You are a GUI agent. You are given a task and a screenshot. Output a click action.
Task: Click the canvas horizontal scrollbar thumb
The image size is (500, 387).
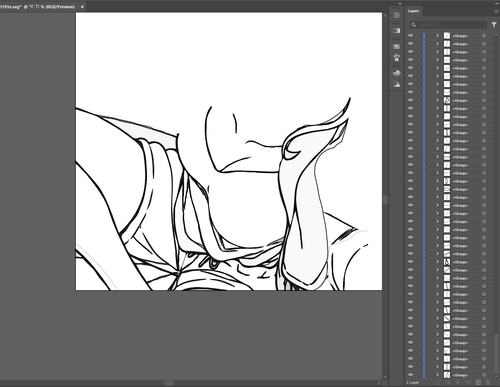tap(169, 383)
